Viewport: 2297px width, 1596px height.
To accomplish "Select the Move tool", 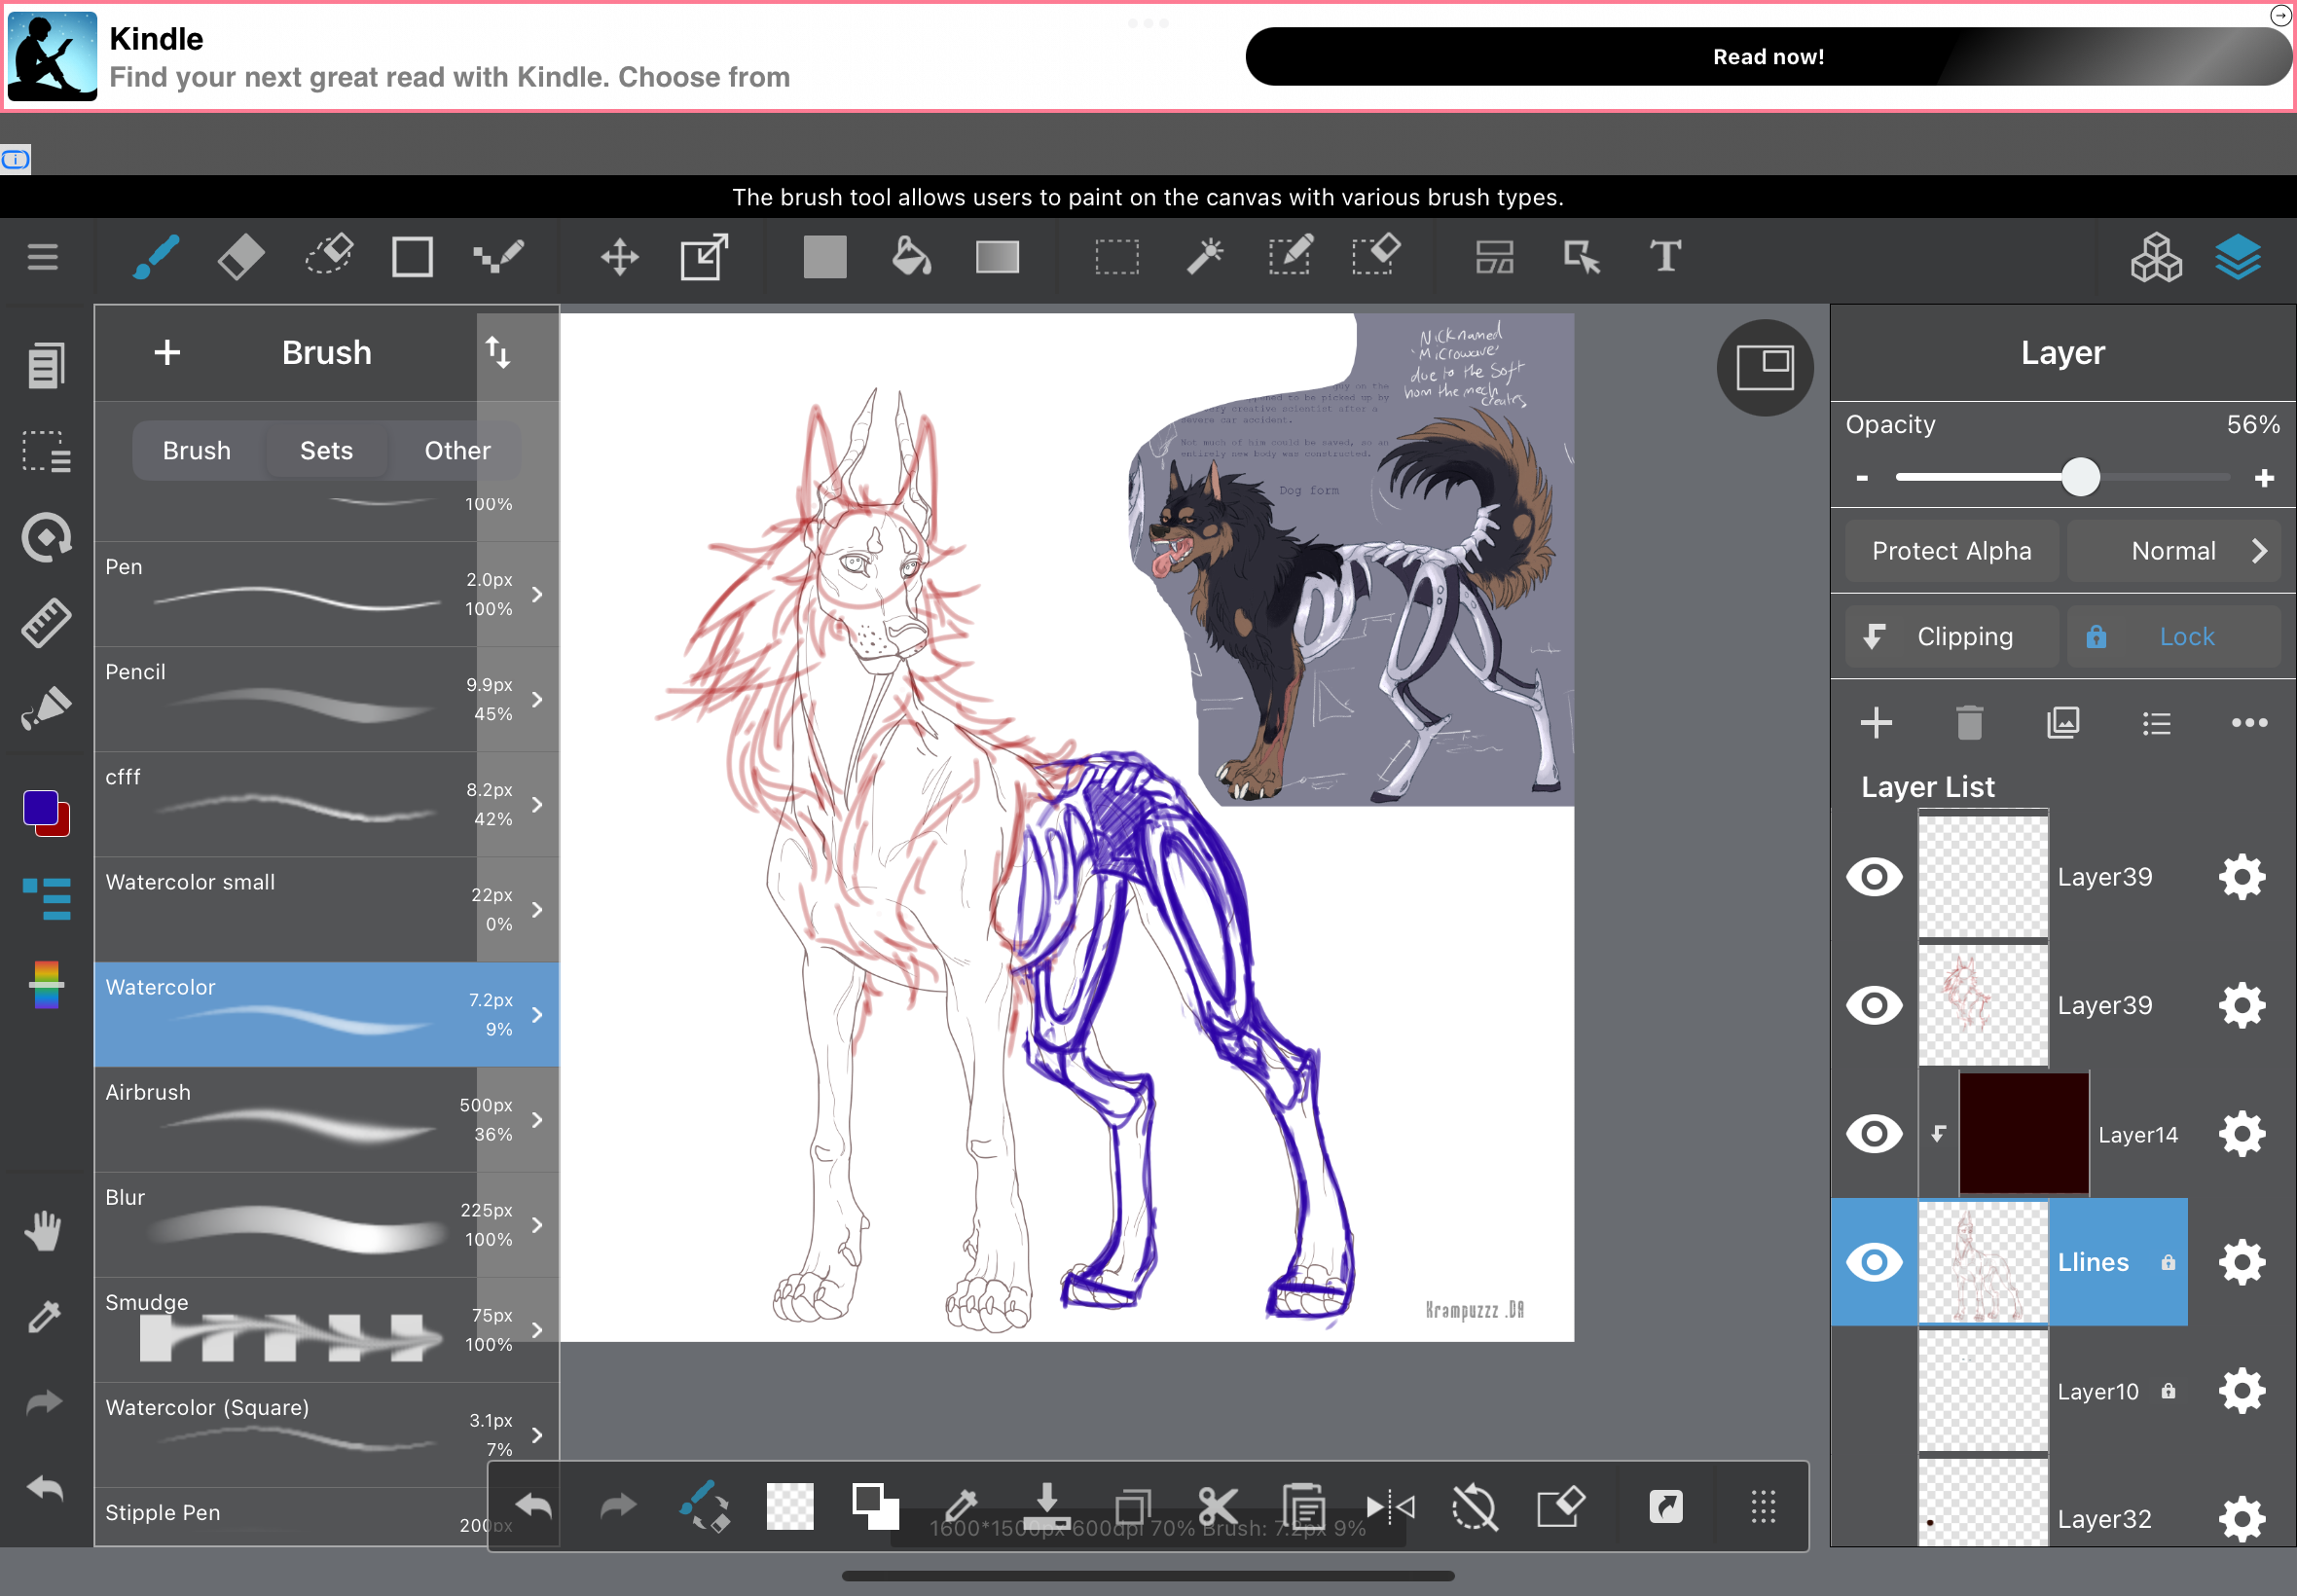I will click(x=619, y=257).
